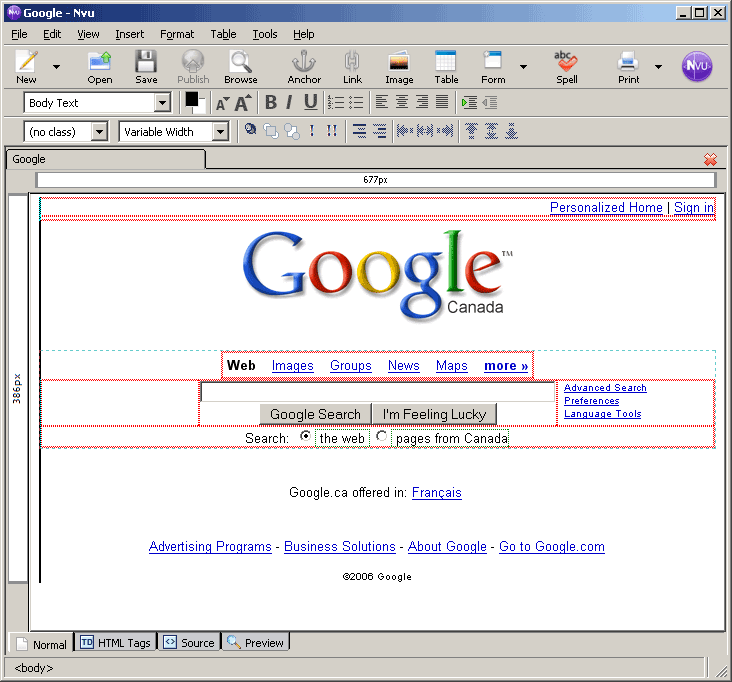
Task: Justify the text alignment
Action: [x=442, y=102]
